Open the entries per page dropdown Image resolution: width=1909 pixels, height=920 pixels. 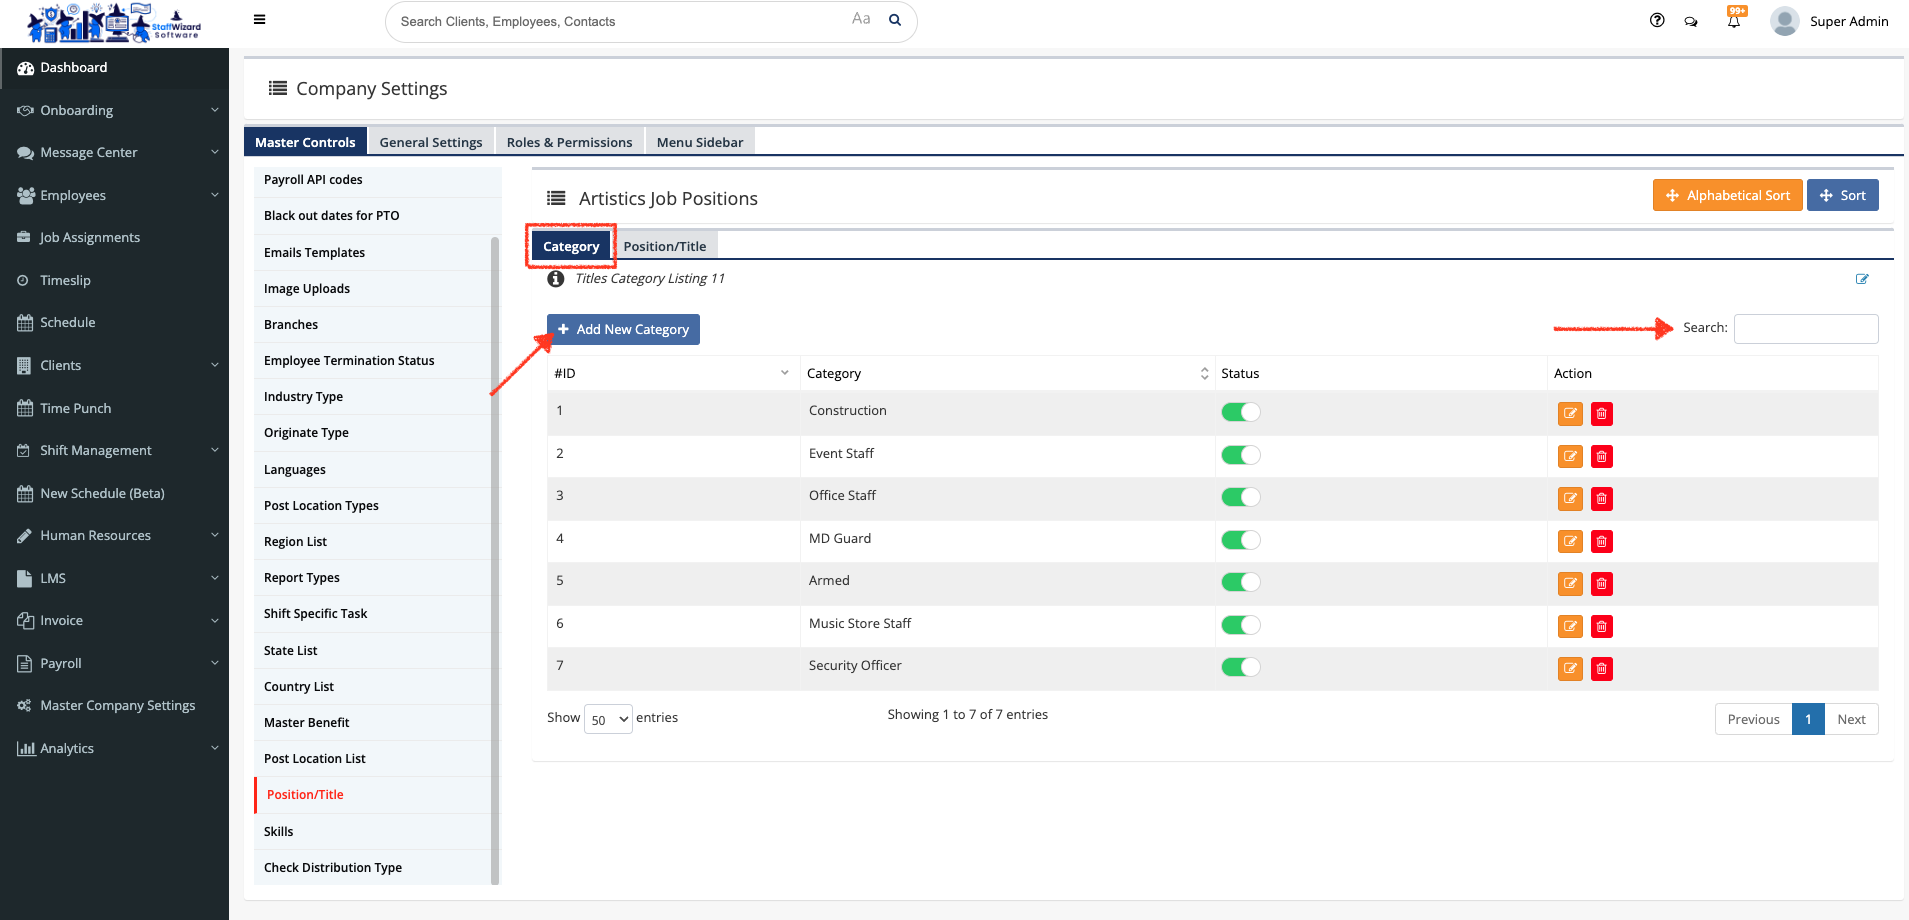[609, 719]
